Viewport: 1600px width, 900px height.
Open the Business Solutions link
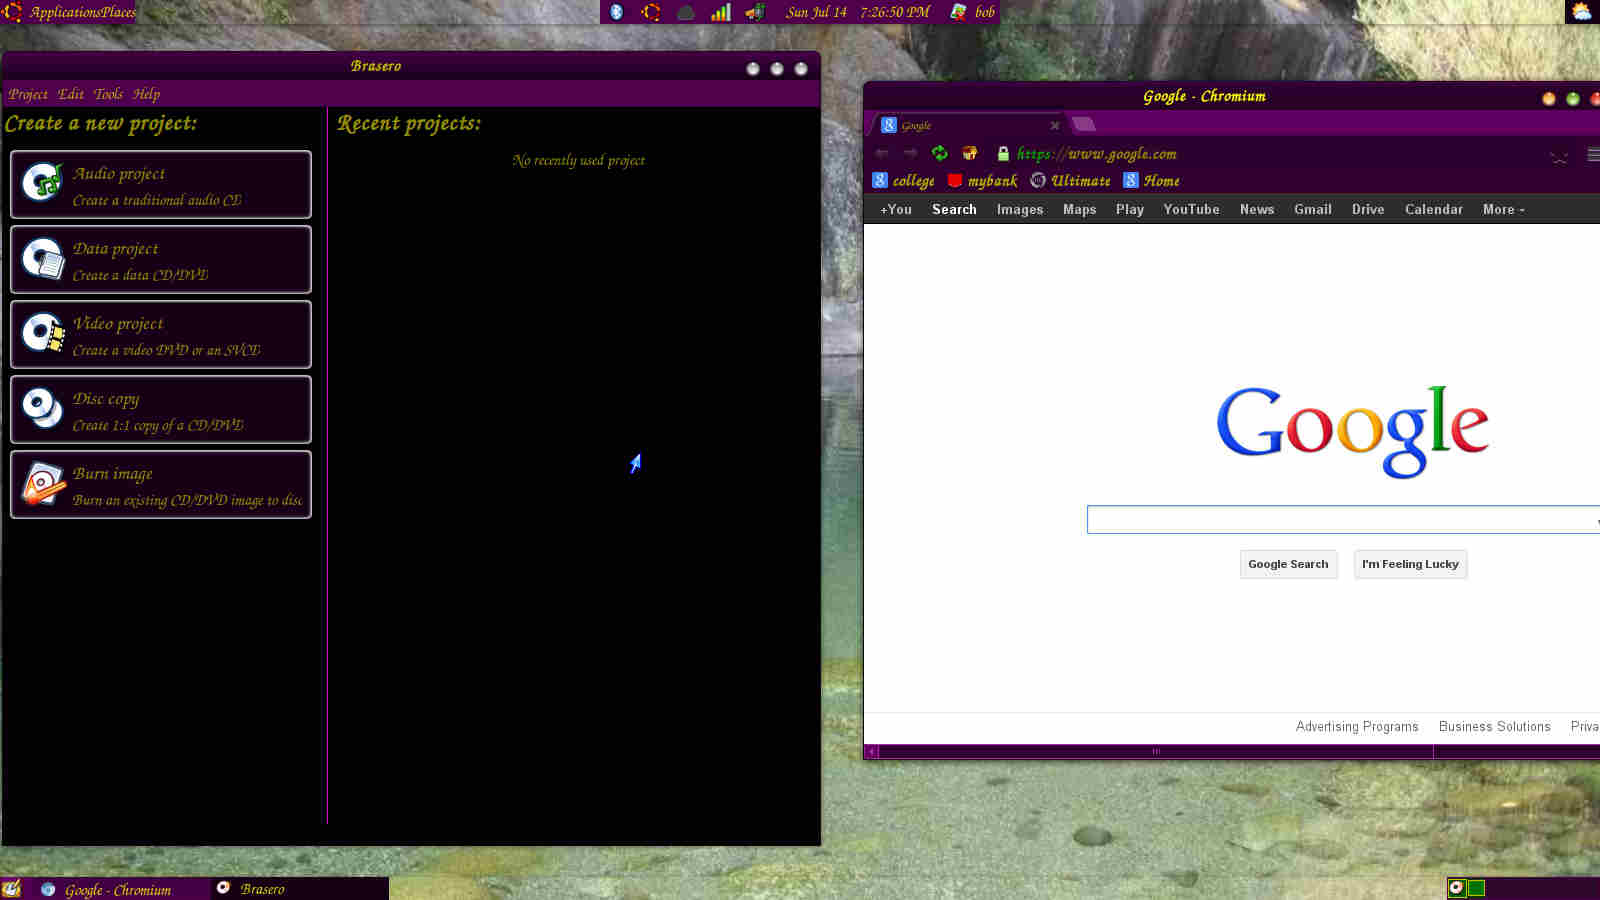coord(1494,727)
